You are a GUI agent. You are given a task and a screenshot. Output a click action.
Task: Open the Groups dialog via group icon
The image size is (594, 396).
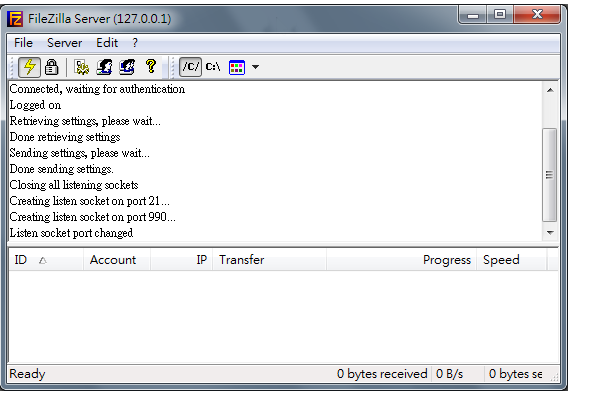coord(127,67)
